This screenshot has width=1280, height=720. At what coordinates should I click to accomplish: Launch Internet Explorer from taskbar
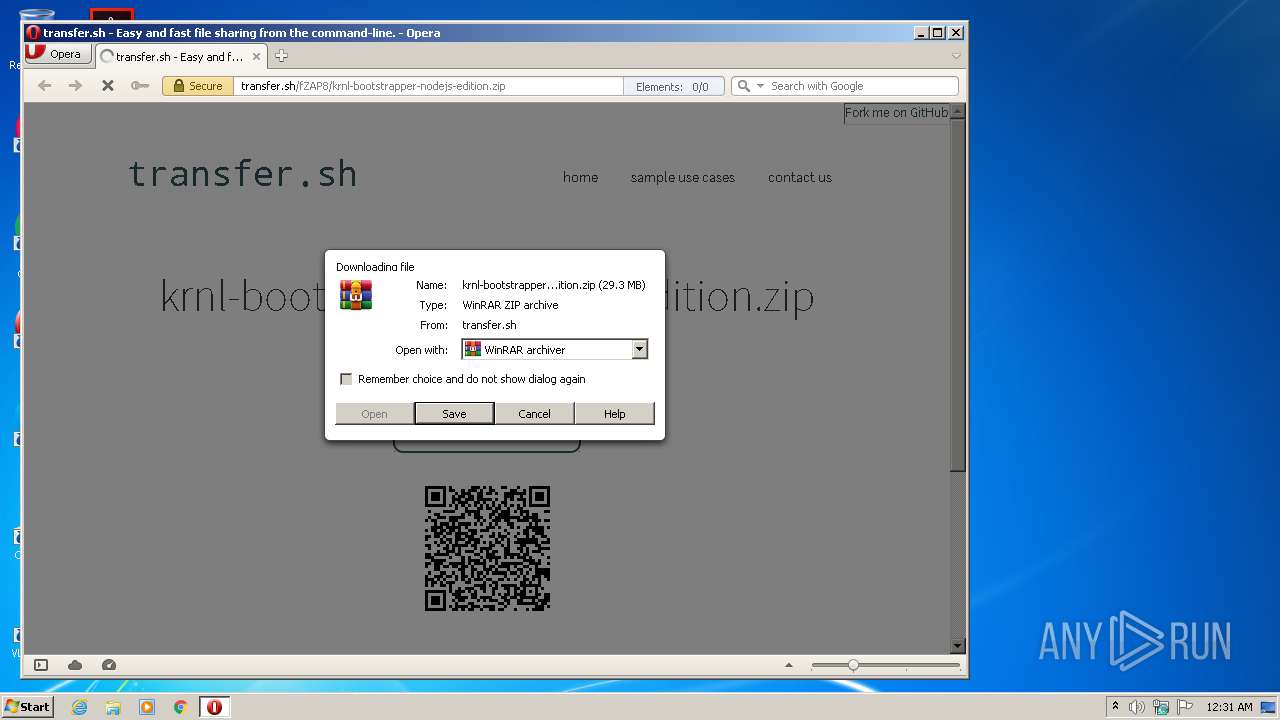click(x=79, y=707)
